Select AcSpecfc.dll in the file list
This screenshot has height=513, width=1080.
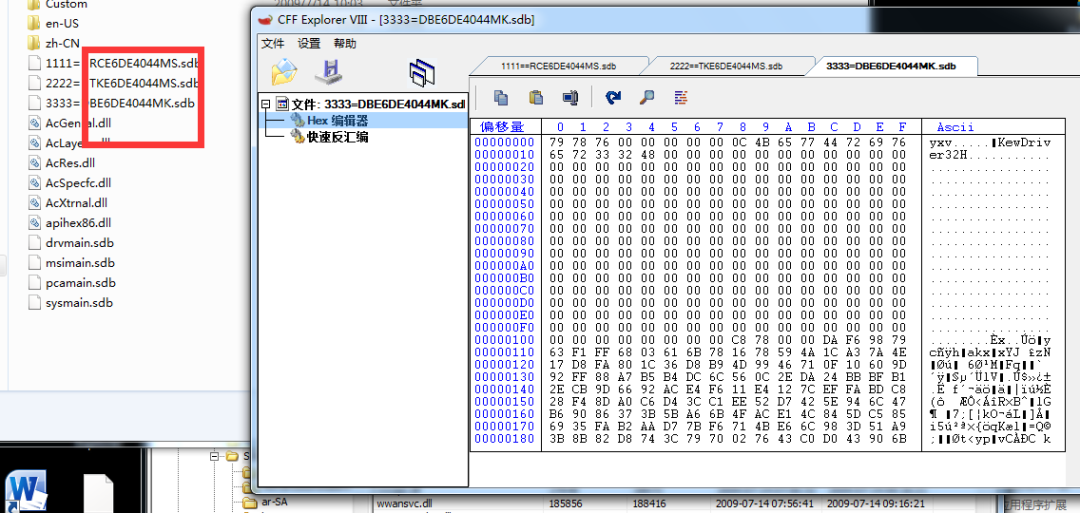[78, 183]
